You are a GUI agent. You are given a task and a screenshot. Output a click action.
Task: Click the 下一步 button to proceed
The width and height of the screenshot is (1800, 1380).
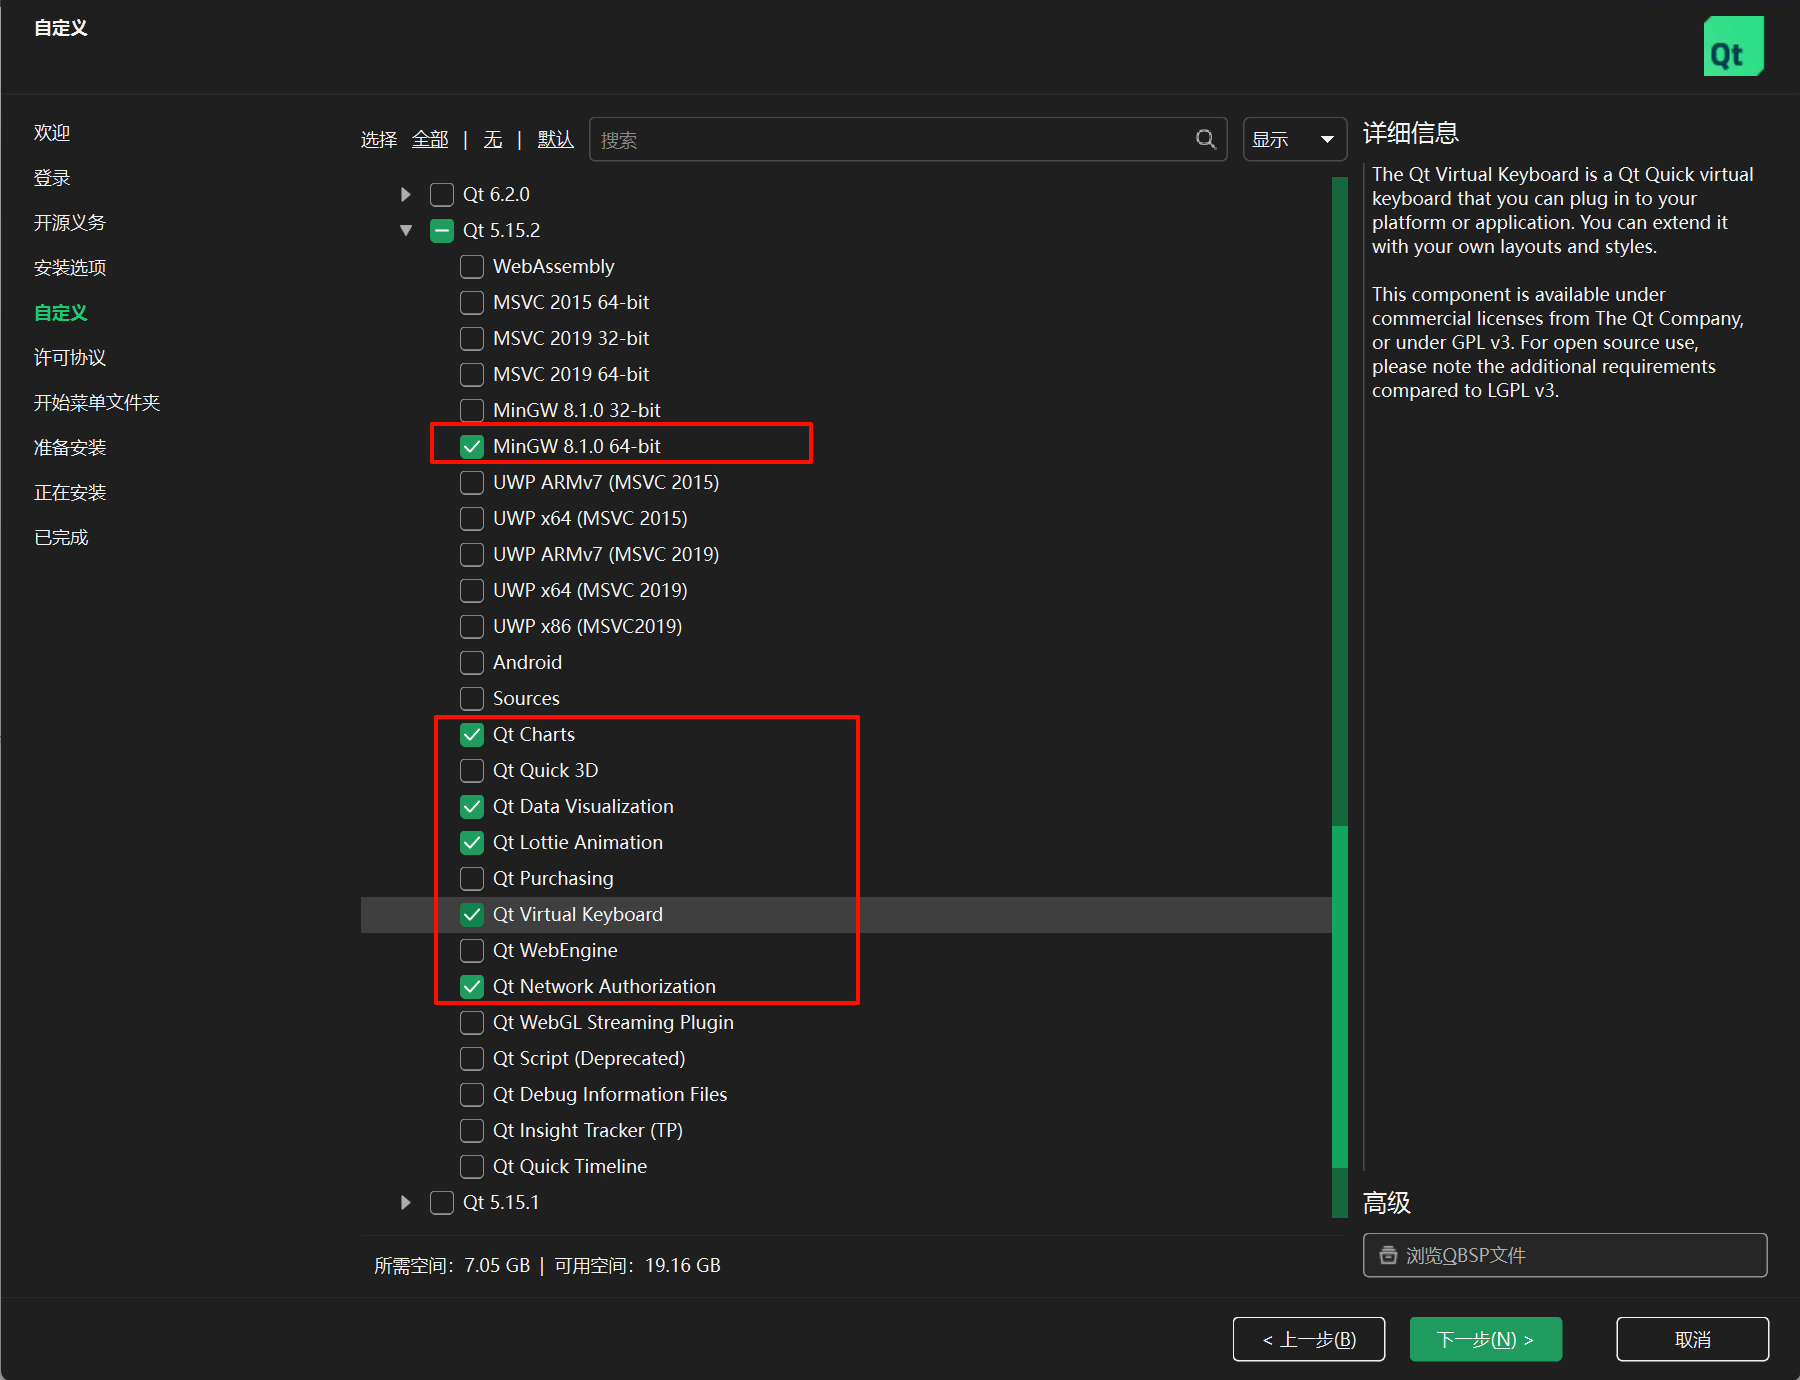pyautogui.click(x=1485, y=1339)
